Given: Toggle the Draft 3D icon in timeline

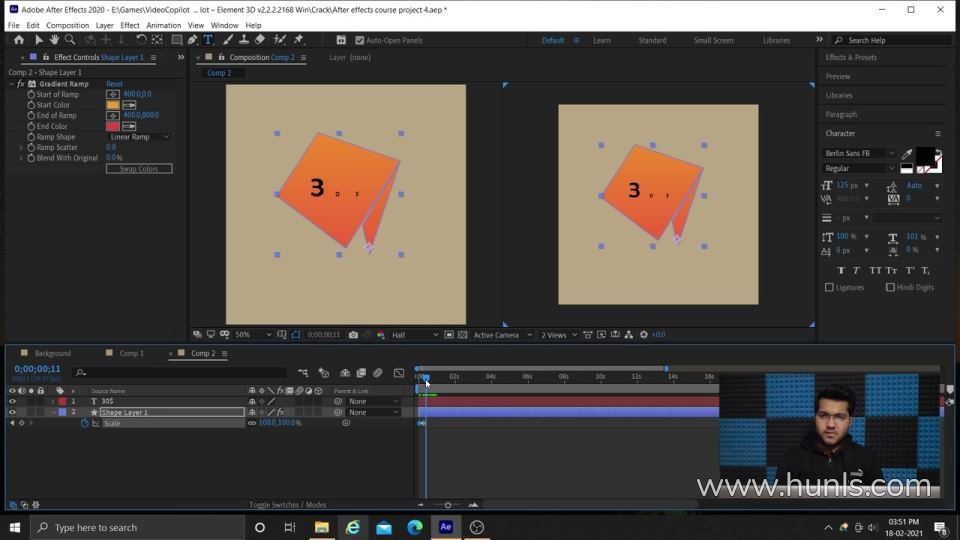Looking at the screenshot, I should tap(324, 373).
